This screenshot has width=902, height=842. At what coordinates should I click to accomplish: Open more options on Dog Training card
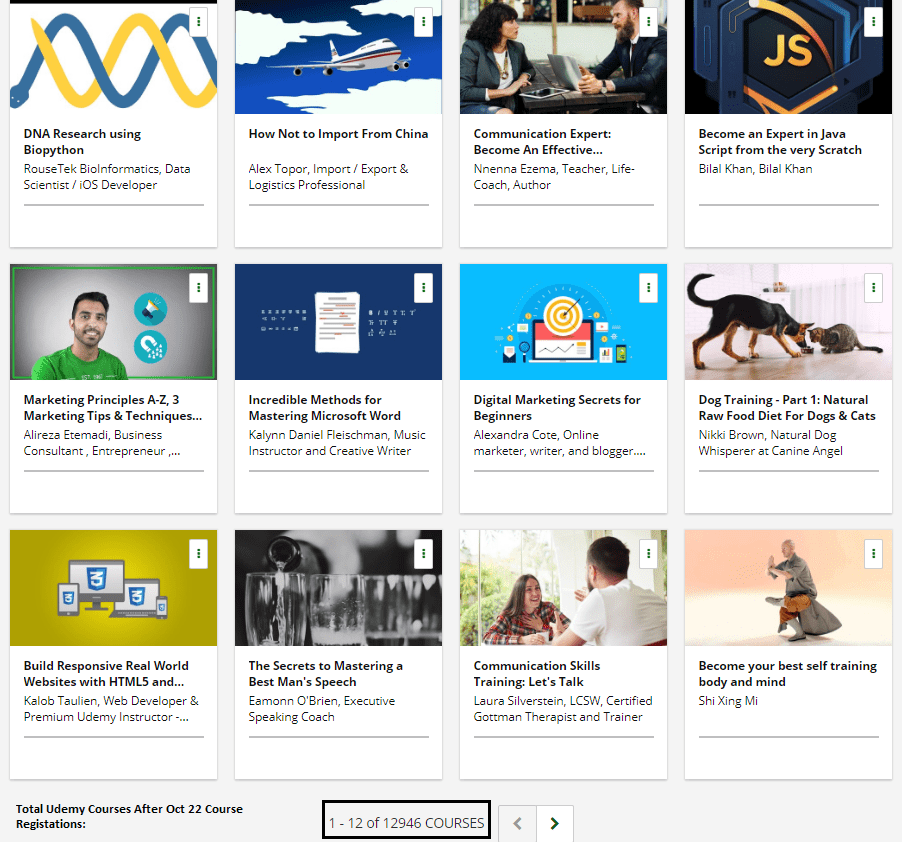coord(874,288)
